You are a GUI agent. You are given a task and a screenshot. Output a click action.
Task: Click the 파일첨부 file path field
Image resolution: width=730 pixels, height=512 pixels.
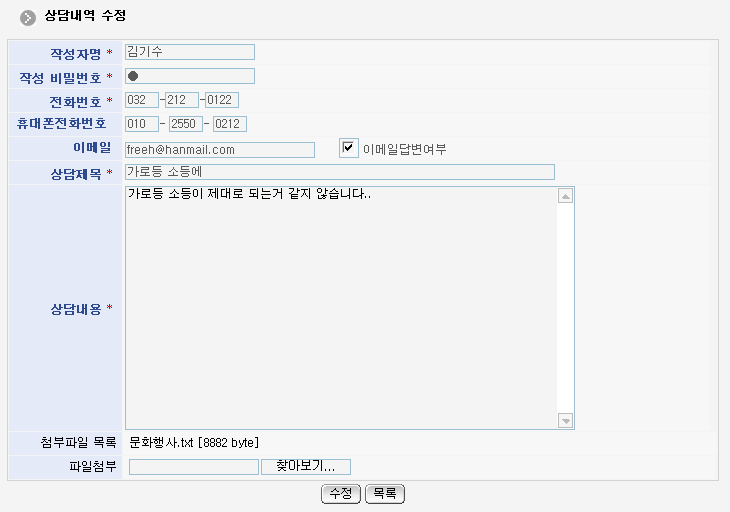(x=193, y=467)
